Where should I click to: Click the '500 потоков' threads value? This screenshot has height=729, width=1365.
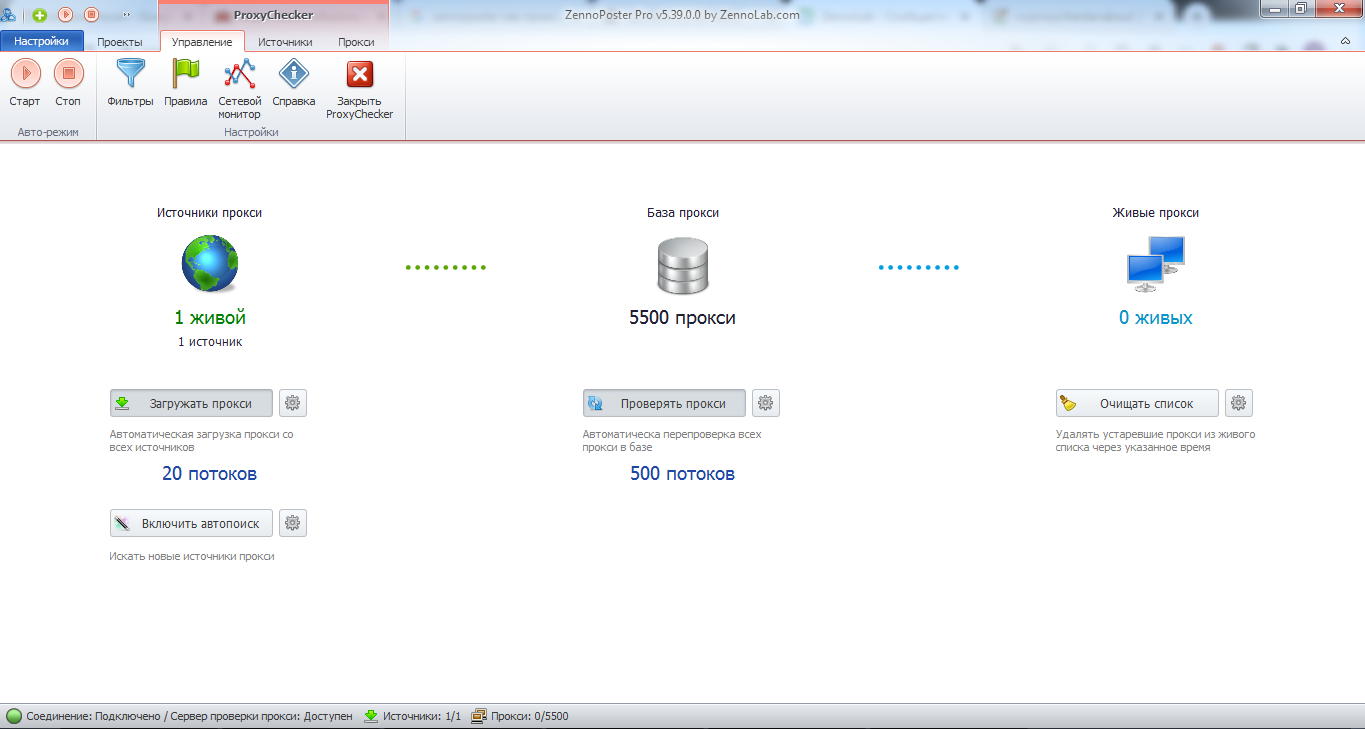tap(682, 474)
